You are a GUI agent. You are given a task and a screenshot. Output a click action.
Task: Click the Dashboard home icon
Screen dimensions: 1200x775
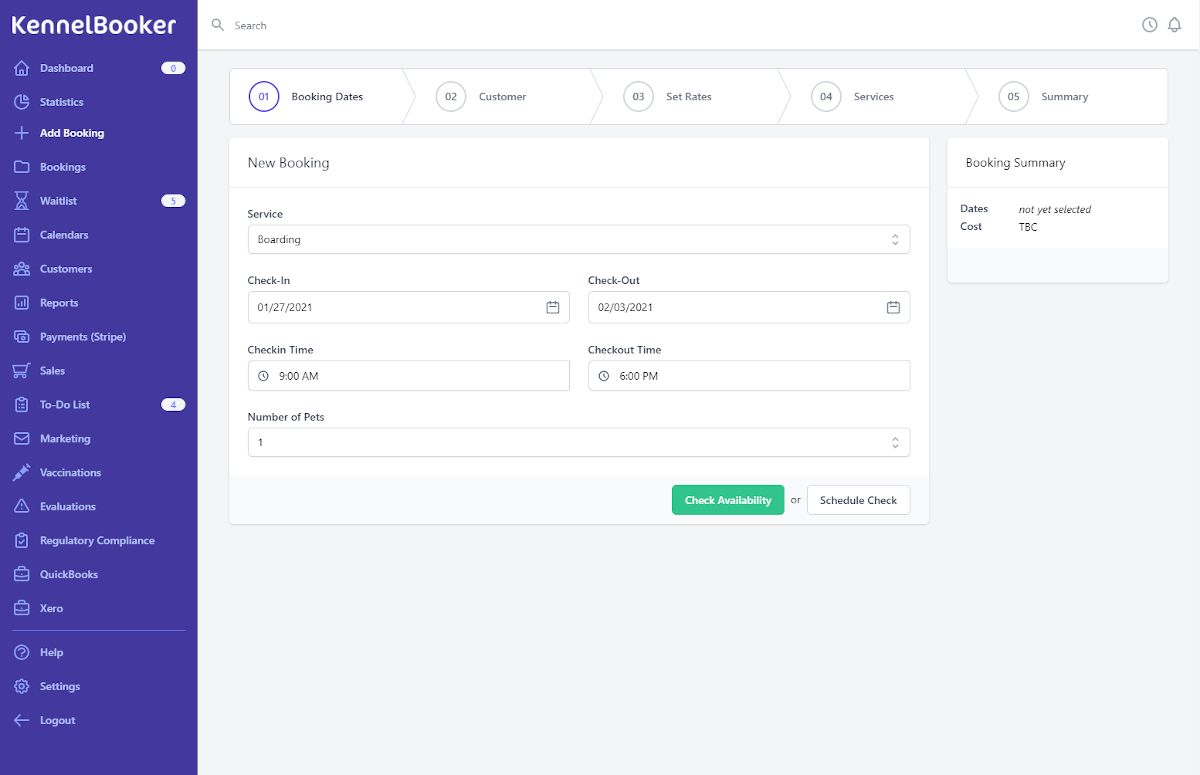[22, 68]
